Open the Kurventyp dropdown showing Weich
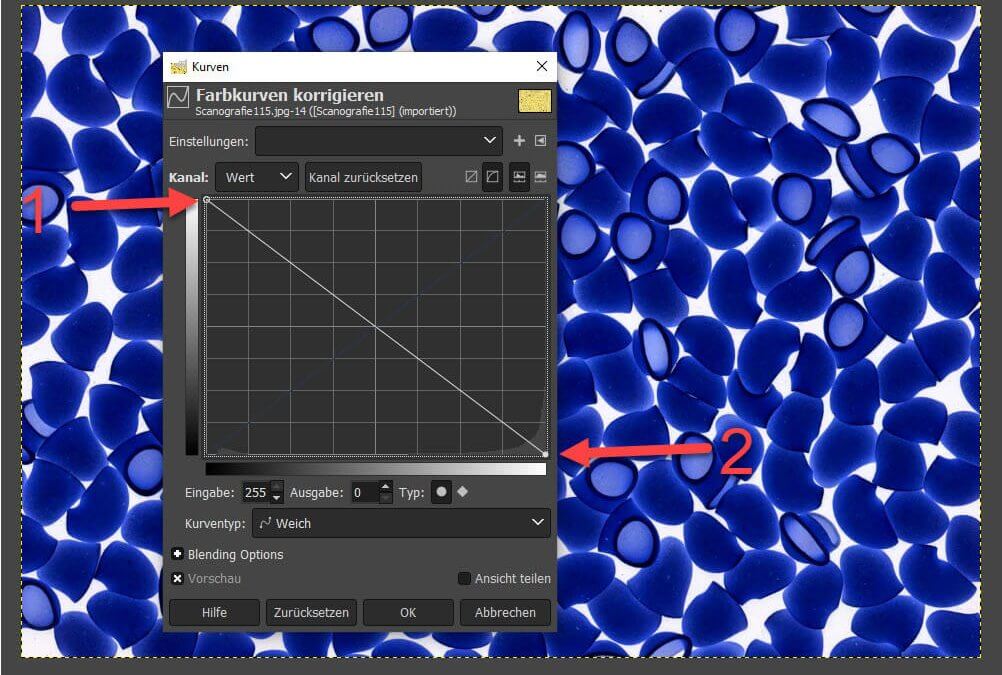This screenshot has height=675, width=1002. coord(400,522)
